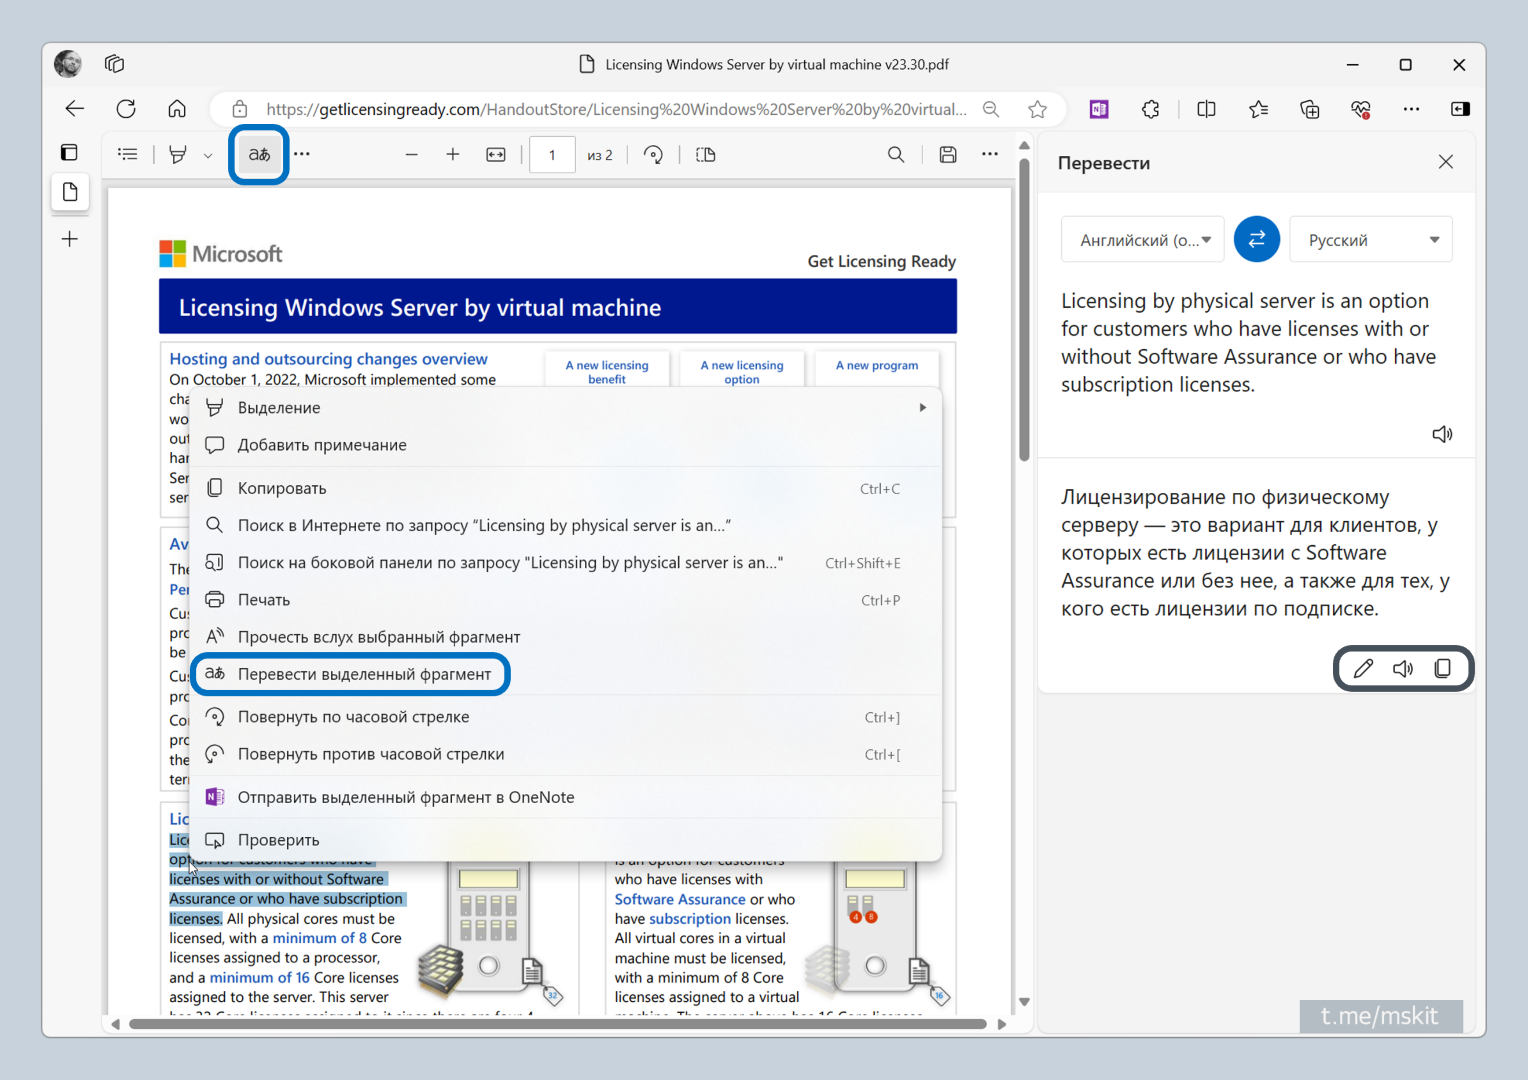Choose Печать from context menu
Image resolution: width=1528 pixels, height=1080 pixels.
click(x=566, y=600)
